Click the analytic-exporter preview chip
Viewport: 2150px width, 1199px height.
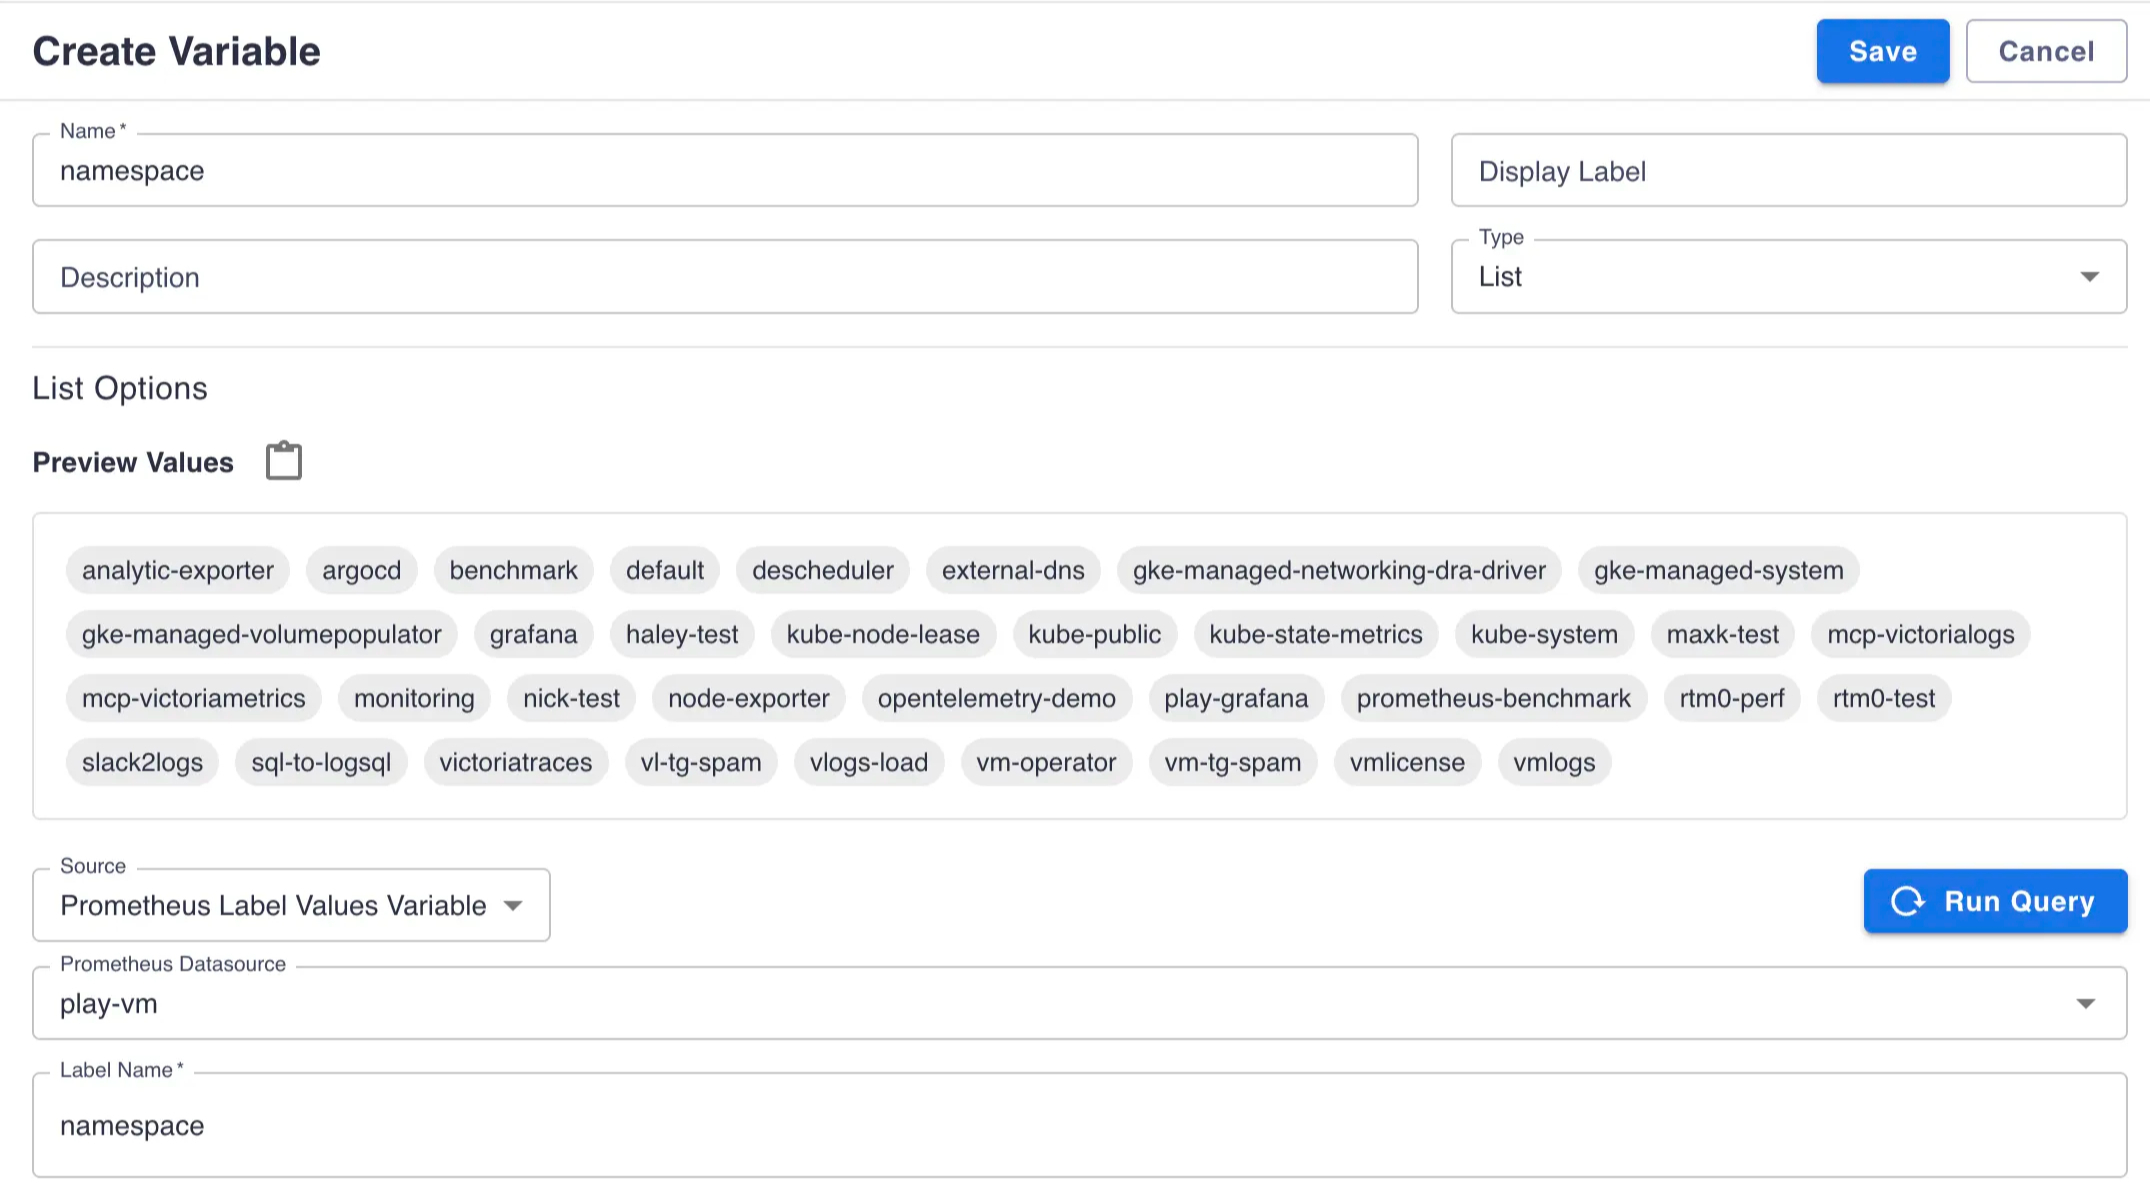pyautogui.click(x=178, y=570)
